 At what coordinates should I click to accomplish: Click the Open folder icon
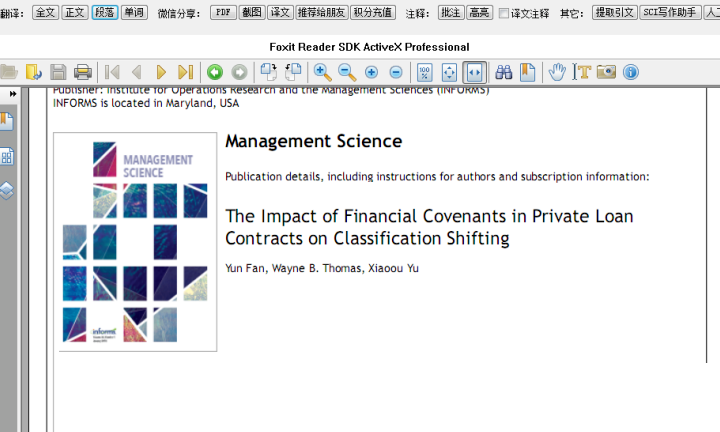click(8, 72)
